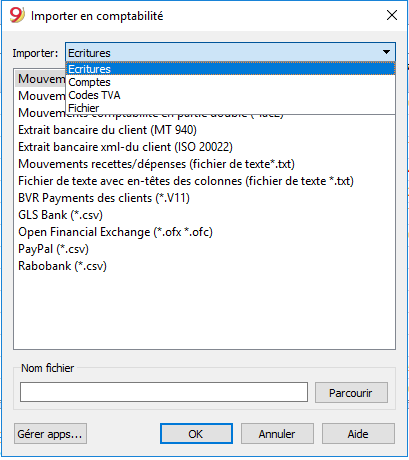This screenshot has height=460, width=409.
Task: Click the Nom fichier text field
Action: [x=164, y=392]
